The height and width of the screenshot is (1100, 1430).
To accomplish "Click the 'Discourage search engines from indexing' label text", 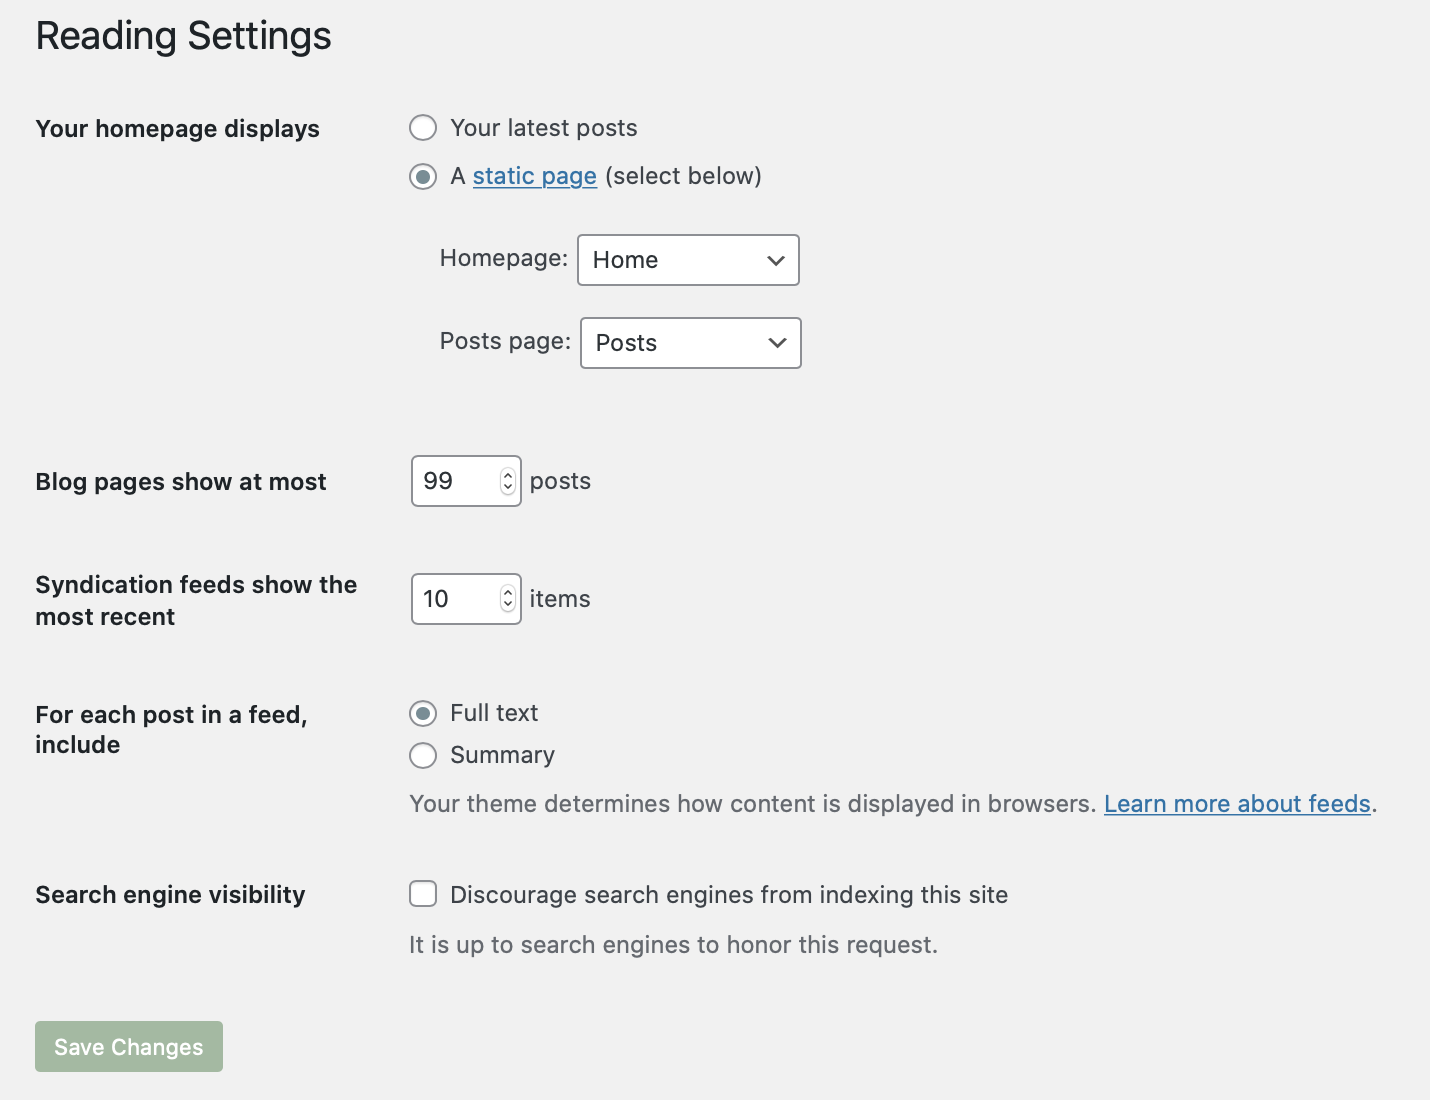I will 729,895.
